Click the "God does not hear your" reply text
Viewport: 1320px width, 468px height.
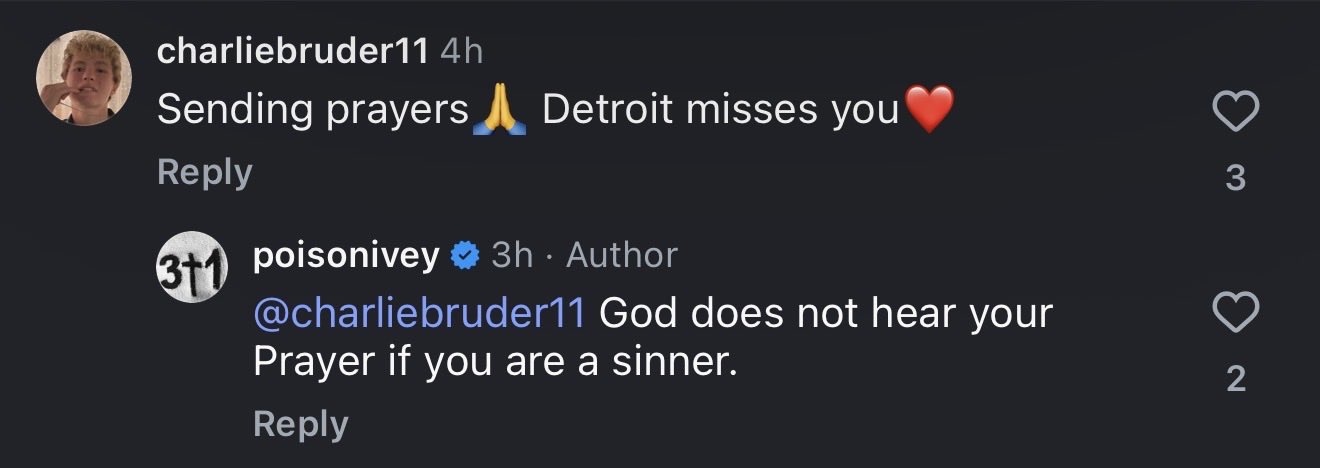[x=825, y=314]
